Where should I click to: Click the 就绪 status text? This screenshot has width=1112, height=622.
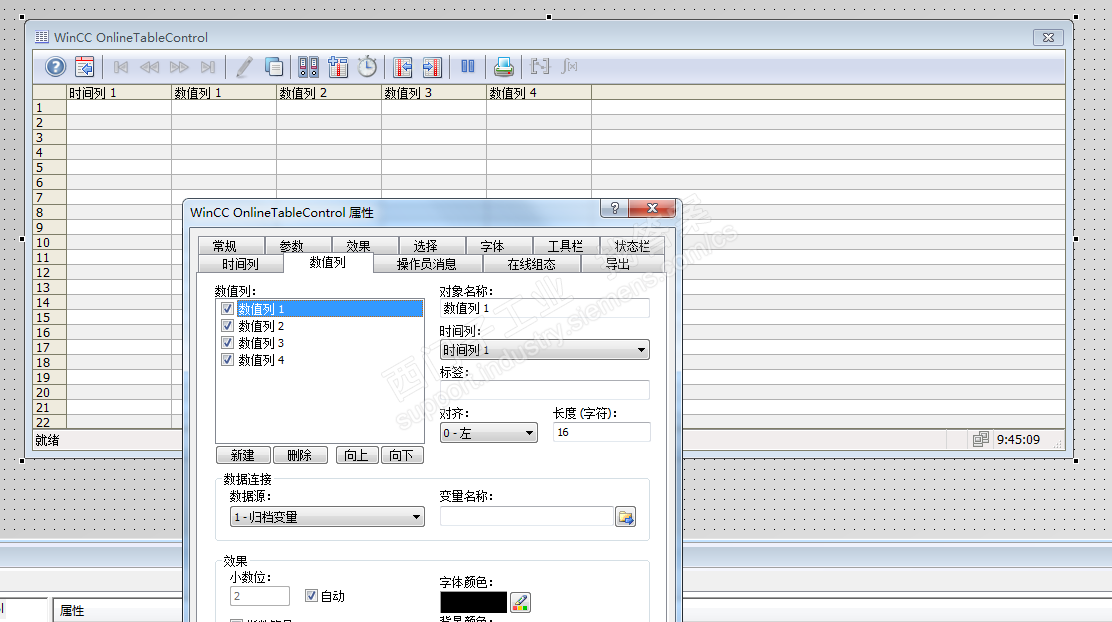tap(48, 440)
